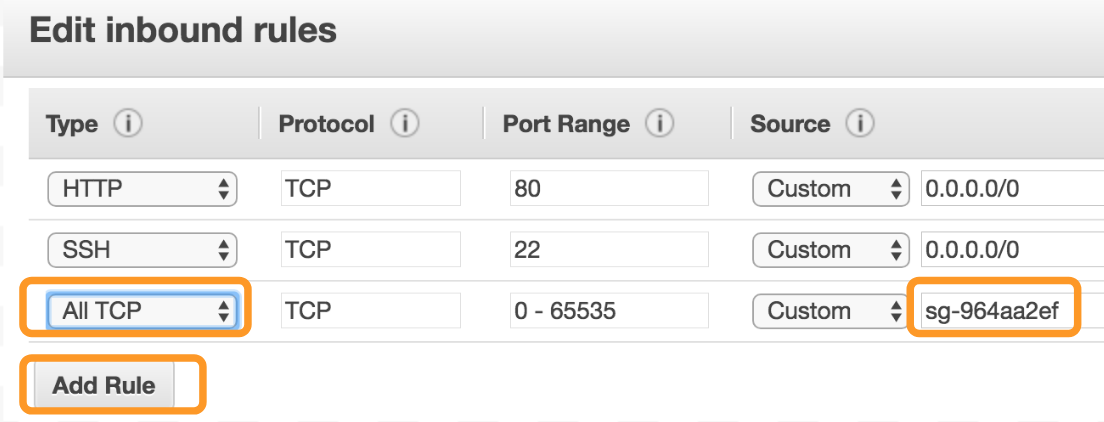Open Custom source dropdown for HTTP rule
This screenshot has height=422, width=1104.
[x=830, y=189]
